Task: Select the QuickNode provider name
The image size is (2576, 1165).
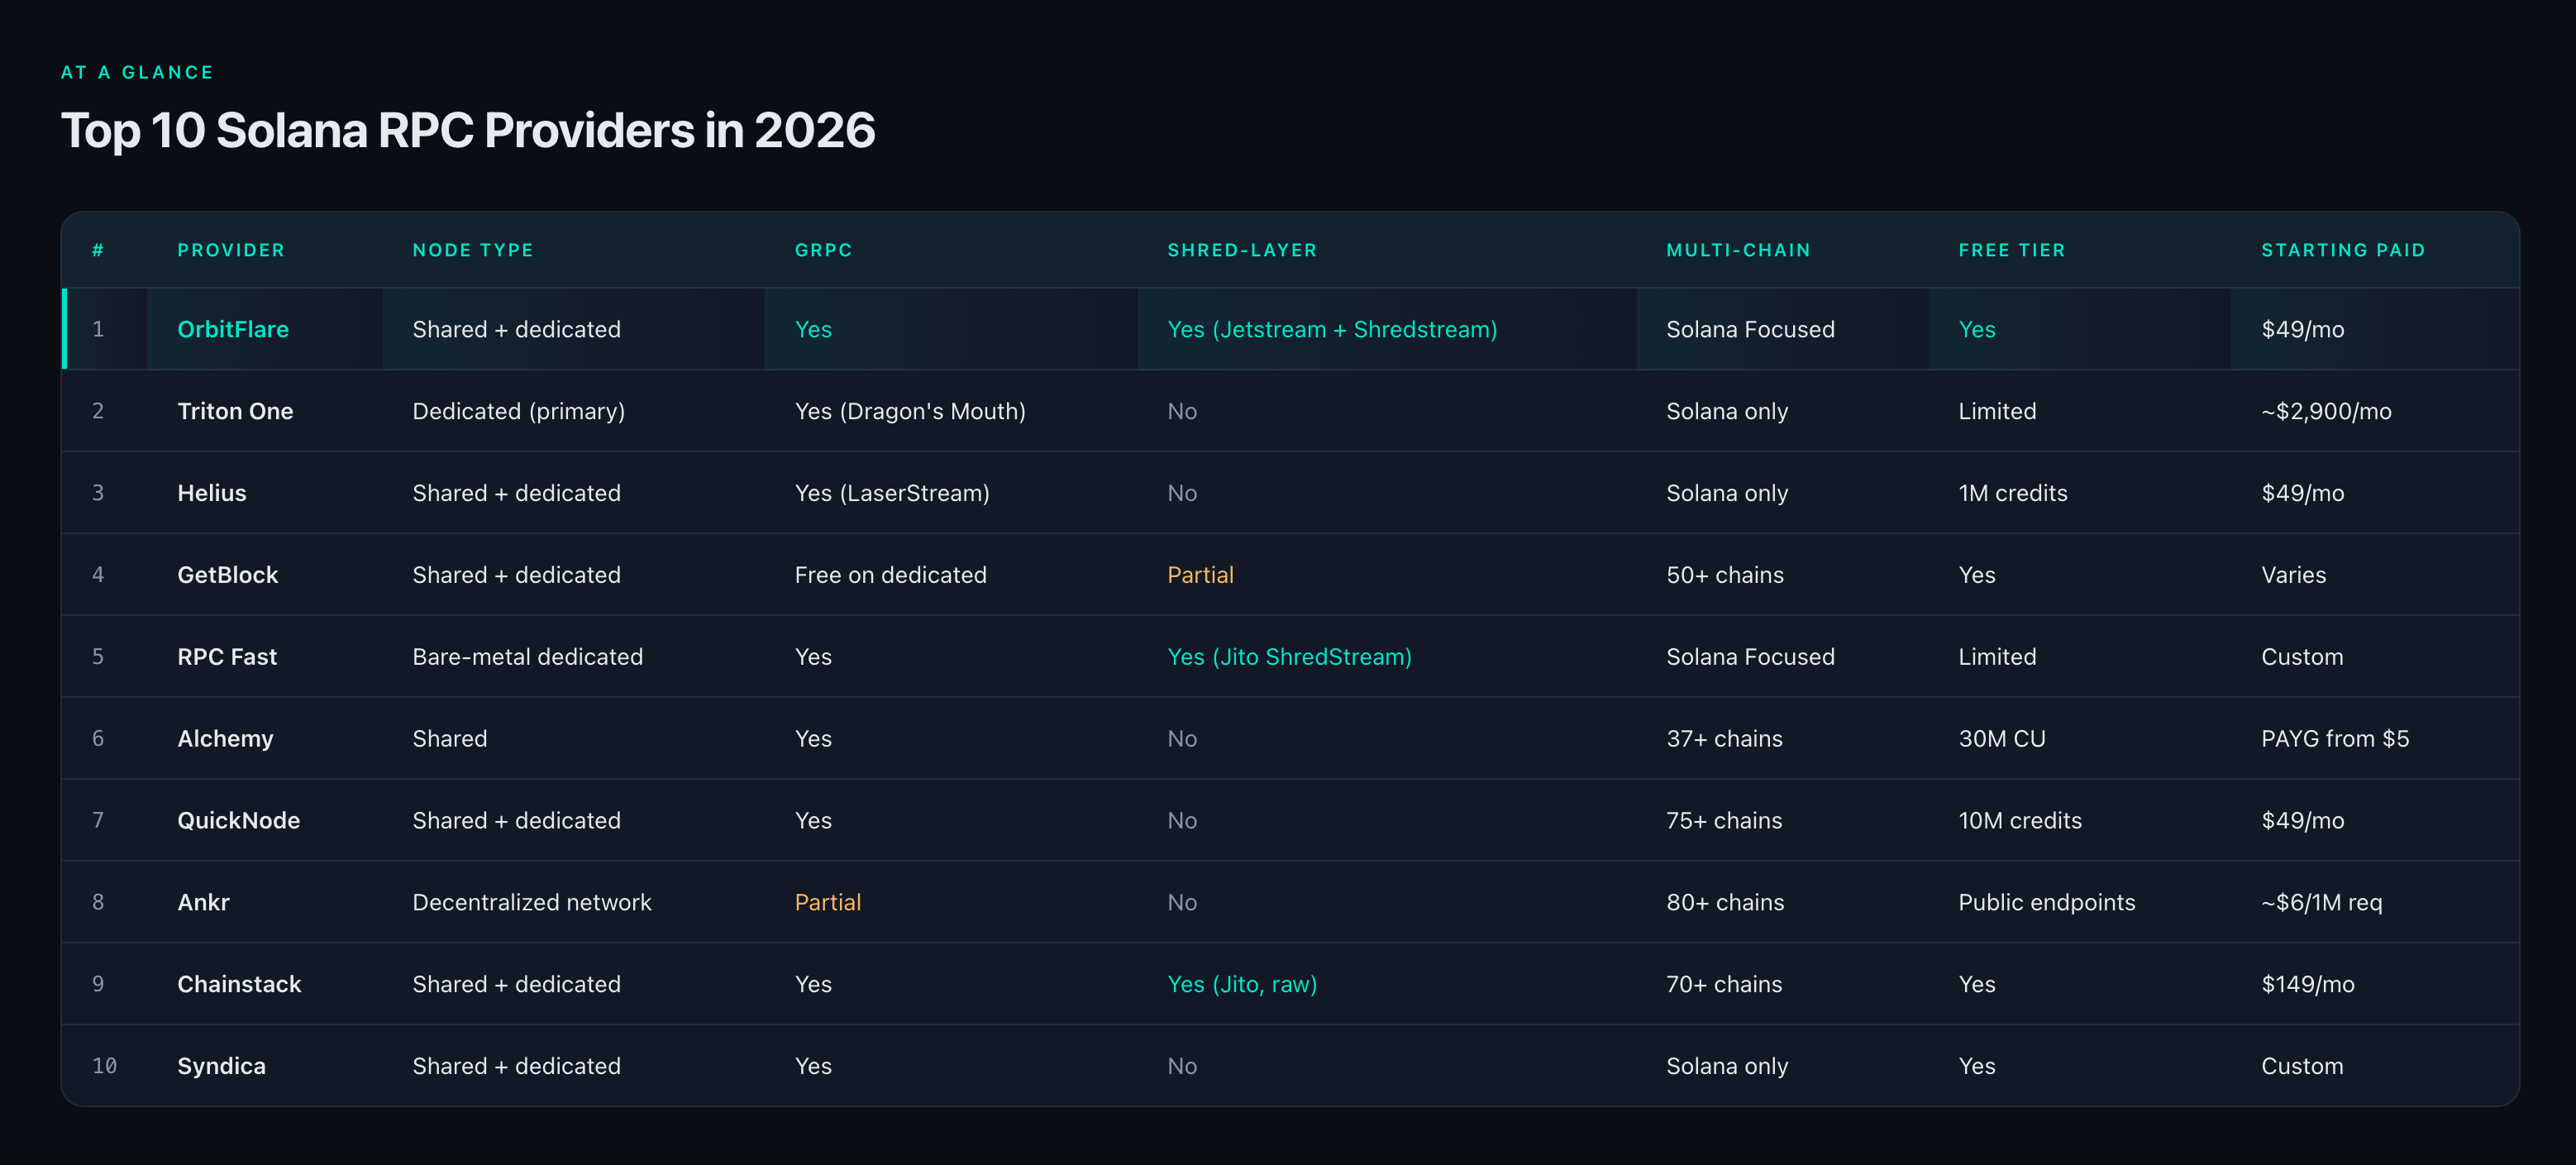Action: coord(239,821)
